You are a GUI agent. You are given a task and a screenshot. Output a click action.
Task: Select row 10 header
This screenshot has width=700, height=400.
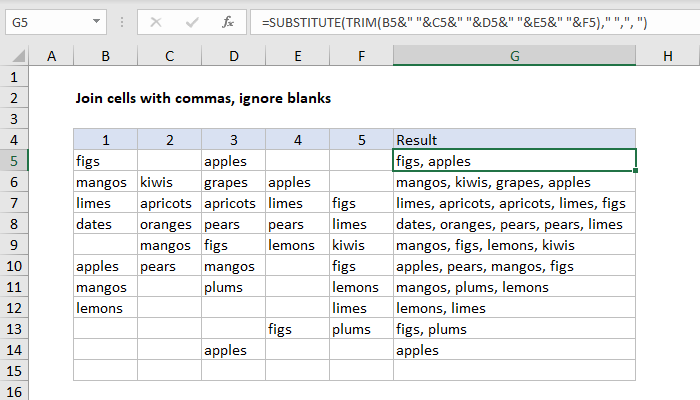click(x=14, y=266)
